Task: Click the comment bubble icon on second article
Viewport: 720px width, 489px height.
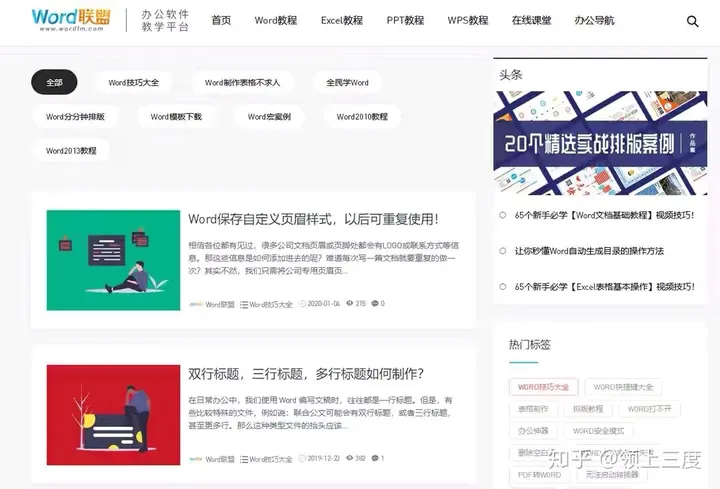Action: click(x=375, y=459)
